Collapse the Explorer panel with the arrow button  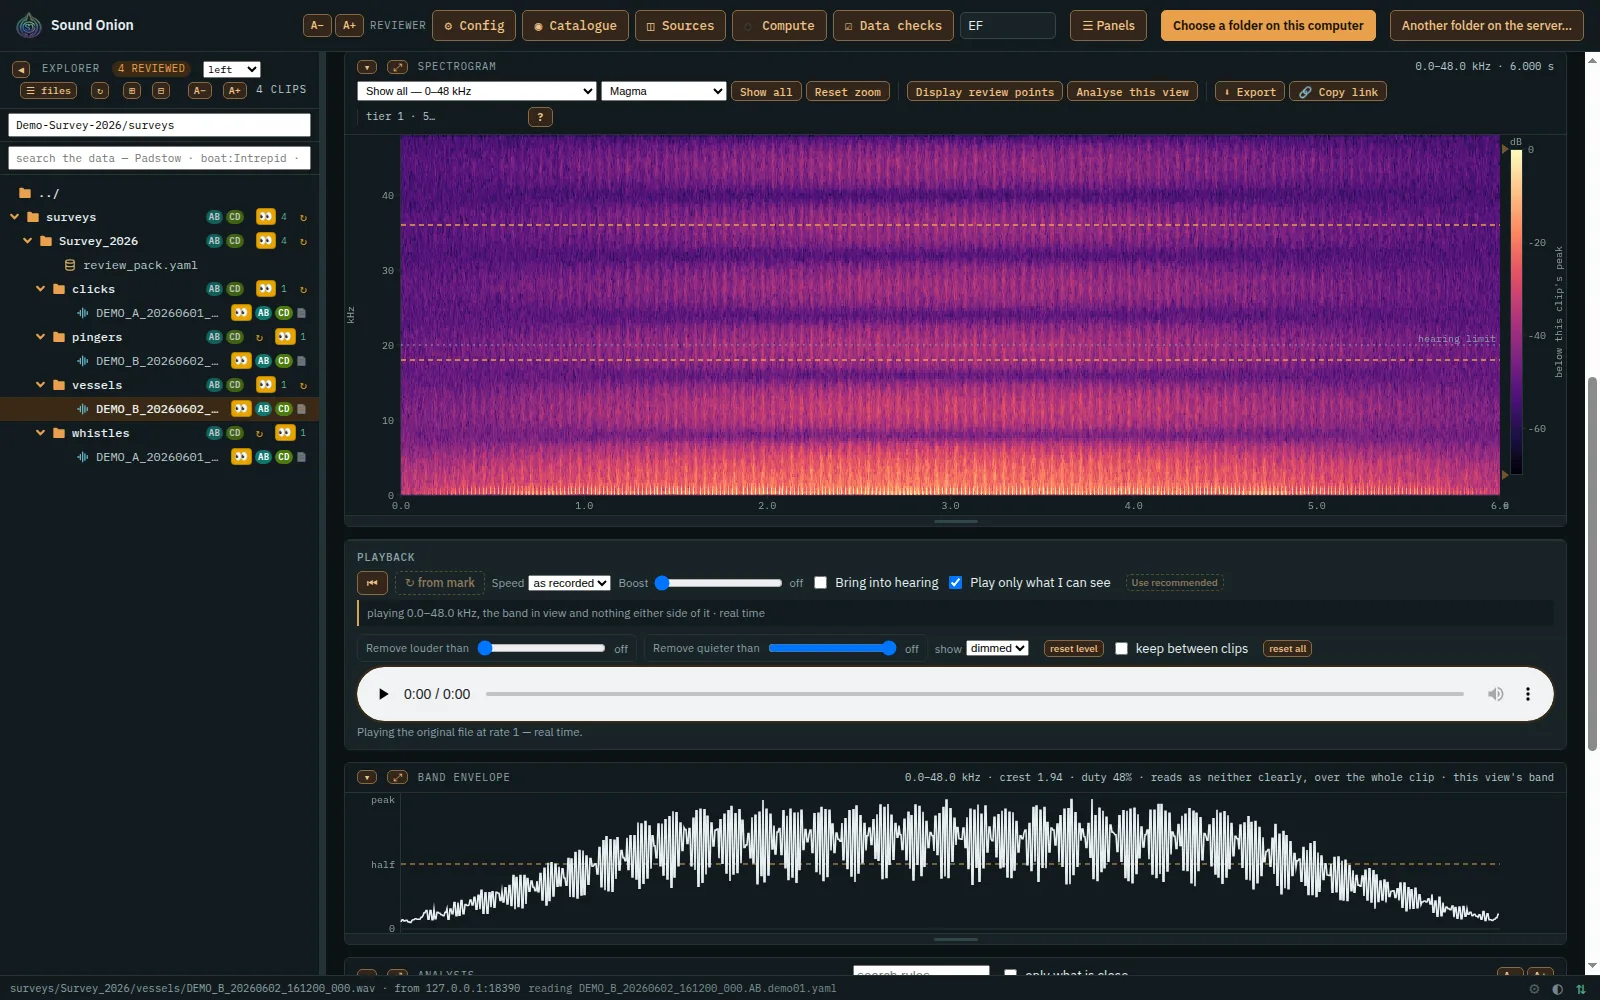[21, 69]
